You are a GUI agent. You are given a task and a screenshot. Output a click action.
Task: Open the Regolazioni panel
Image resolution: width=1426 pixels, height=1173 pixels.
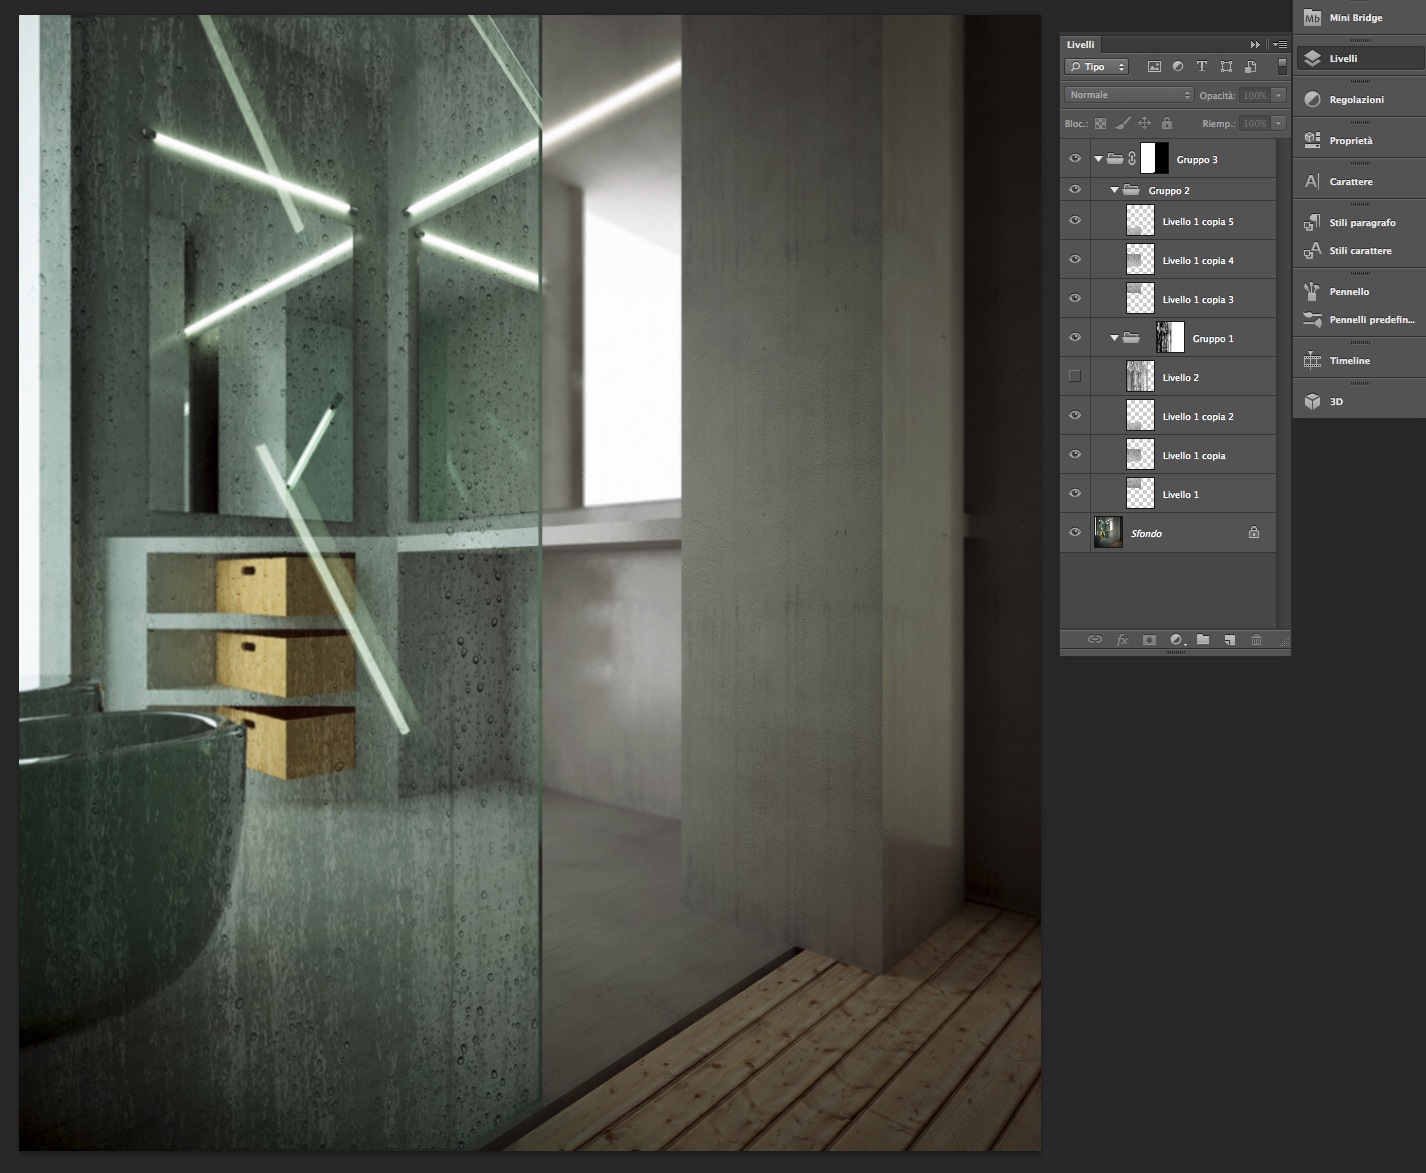[1358, 99]
